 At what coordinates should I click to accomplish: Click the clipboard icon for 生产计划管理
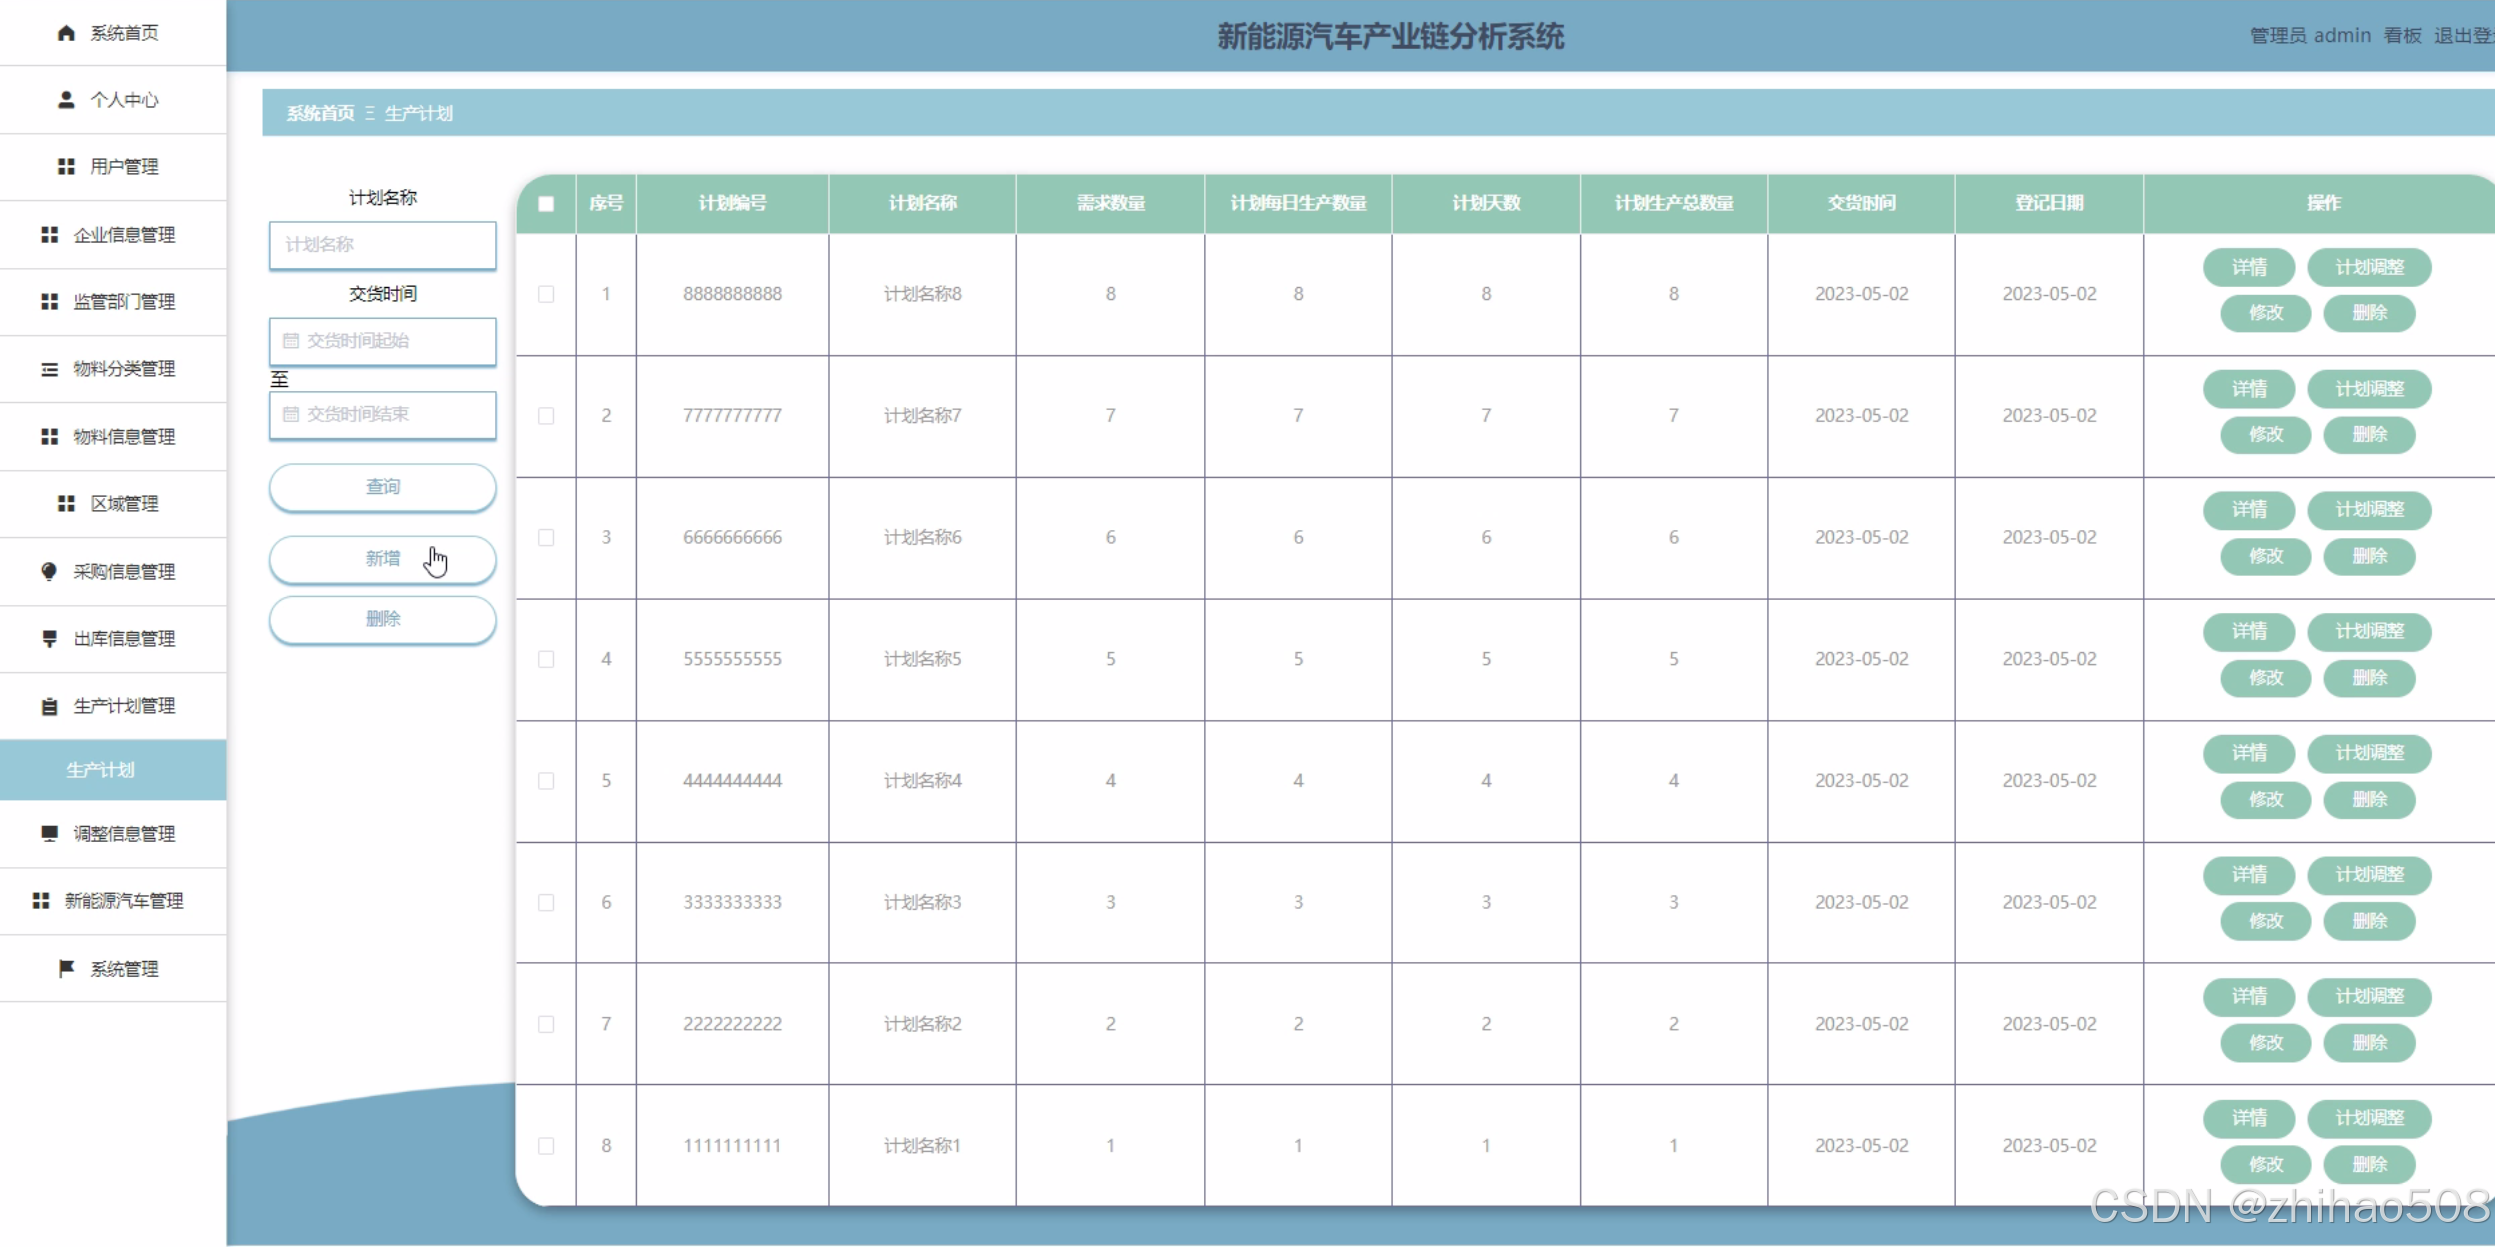pyautogui.click(x=49, y=706)
